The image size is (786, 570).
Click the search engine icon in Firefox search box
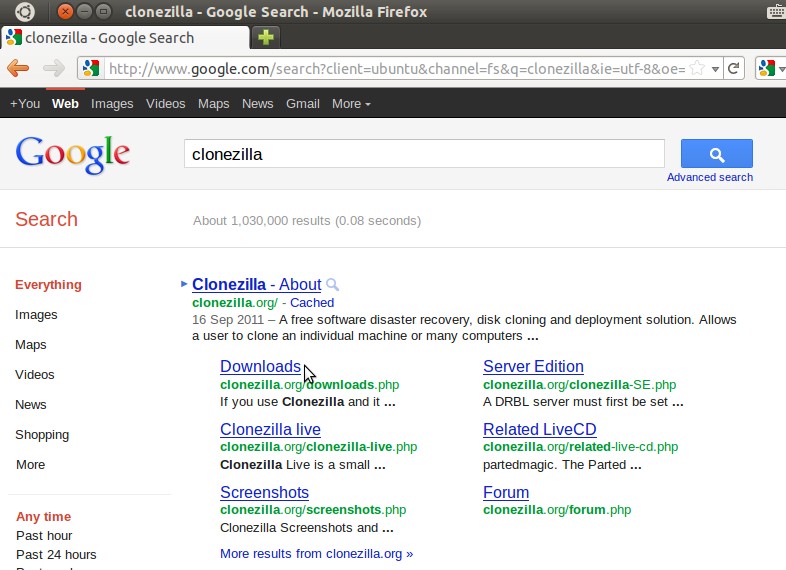pos(766,68)
